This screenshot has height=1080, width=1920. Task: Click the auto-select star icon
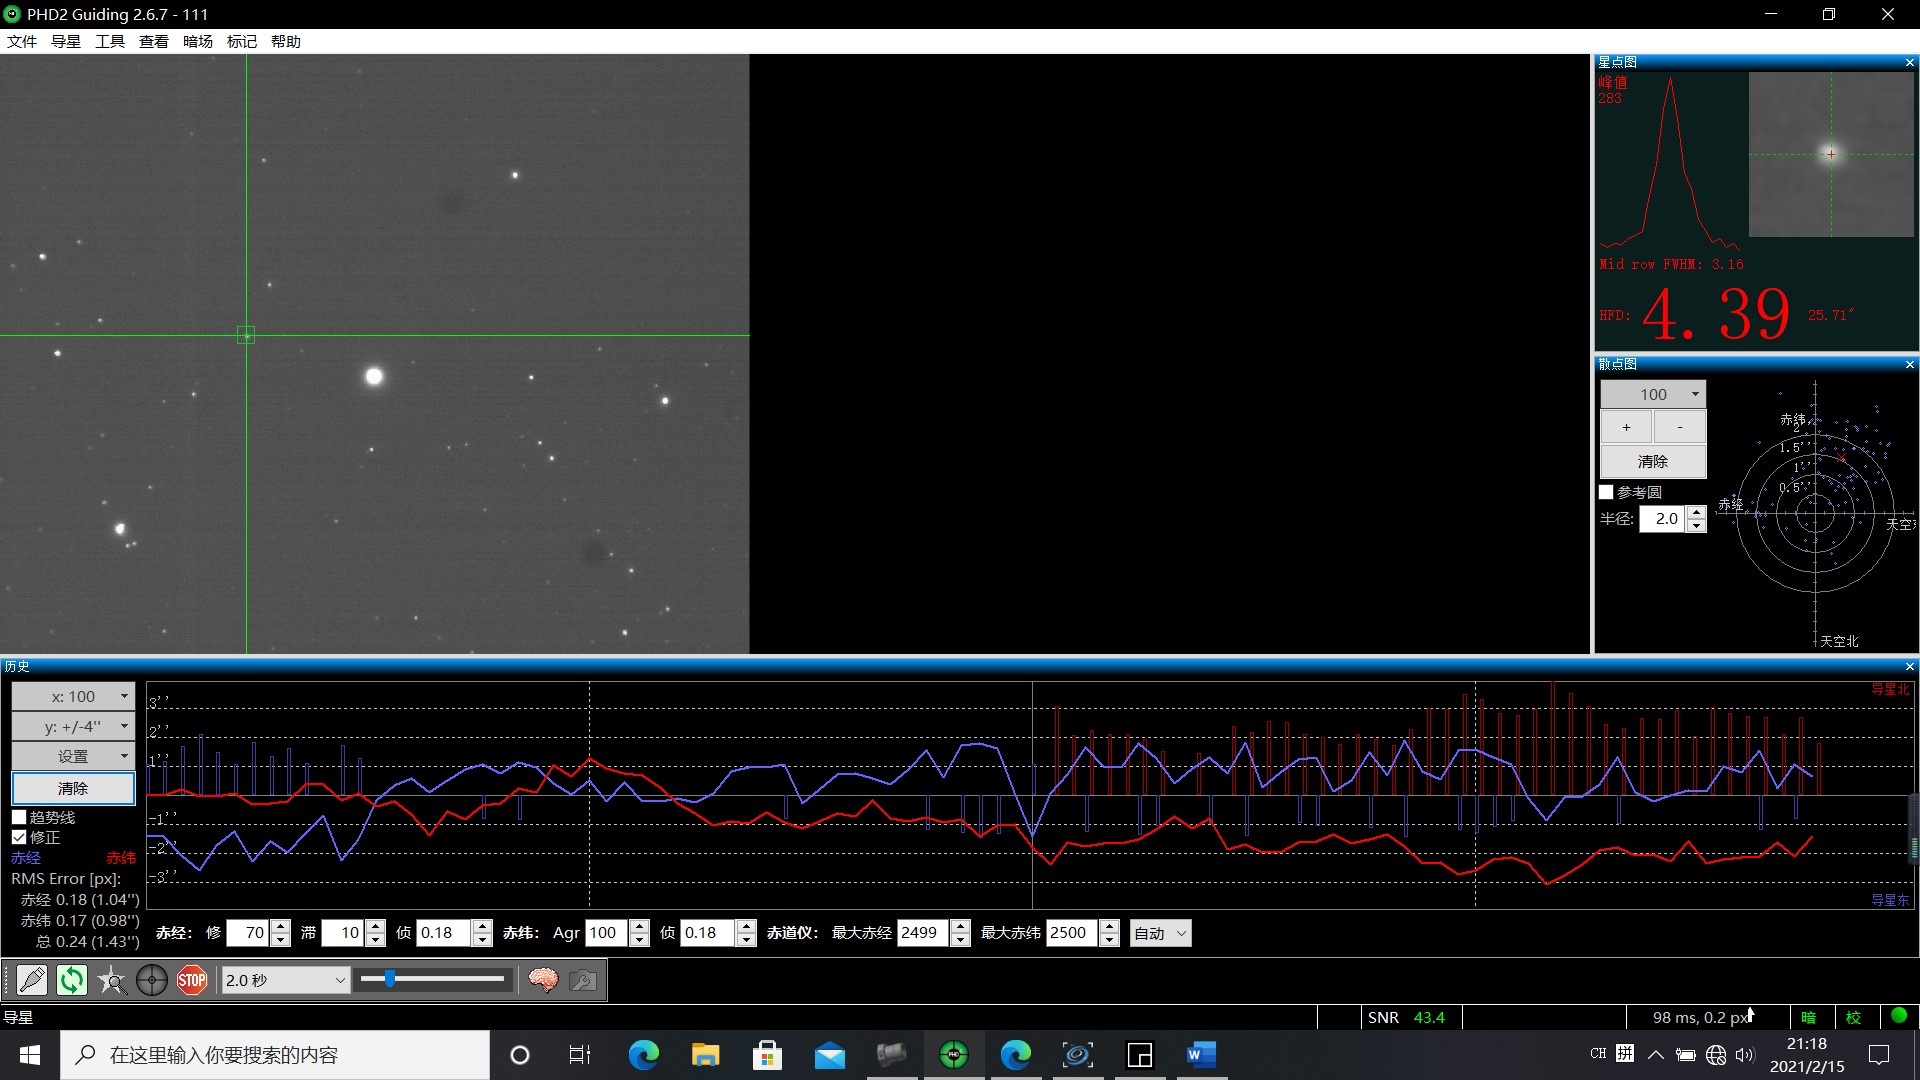112,980
